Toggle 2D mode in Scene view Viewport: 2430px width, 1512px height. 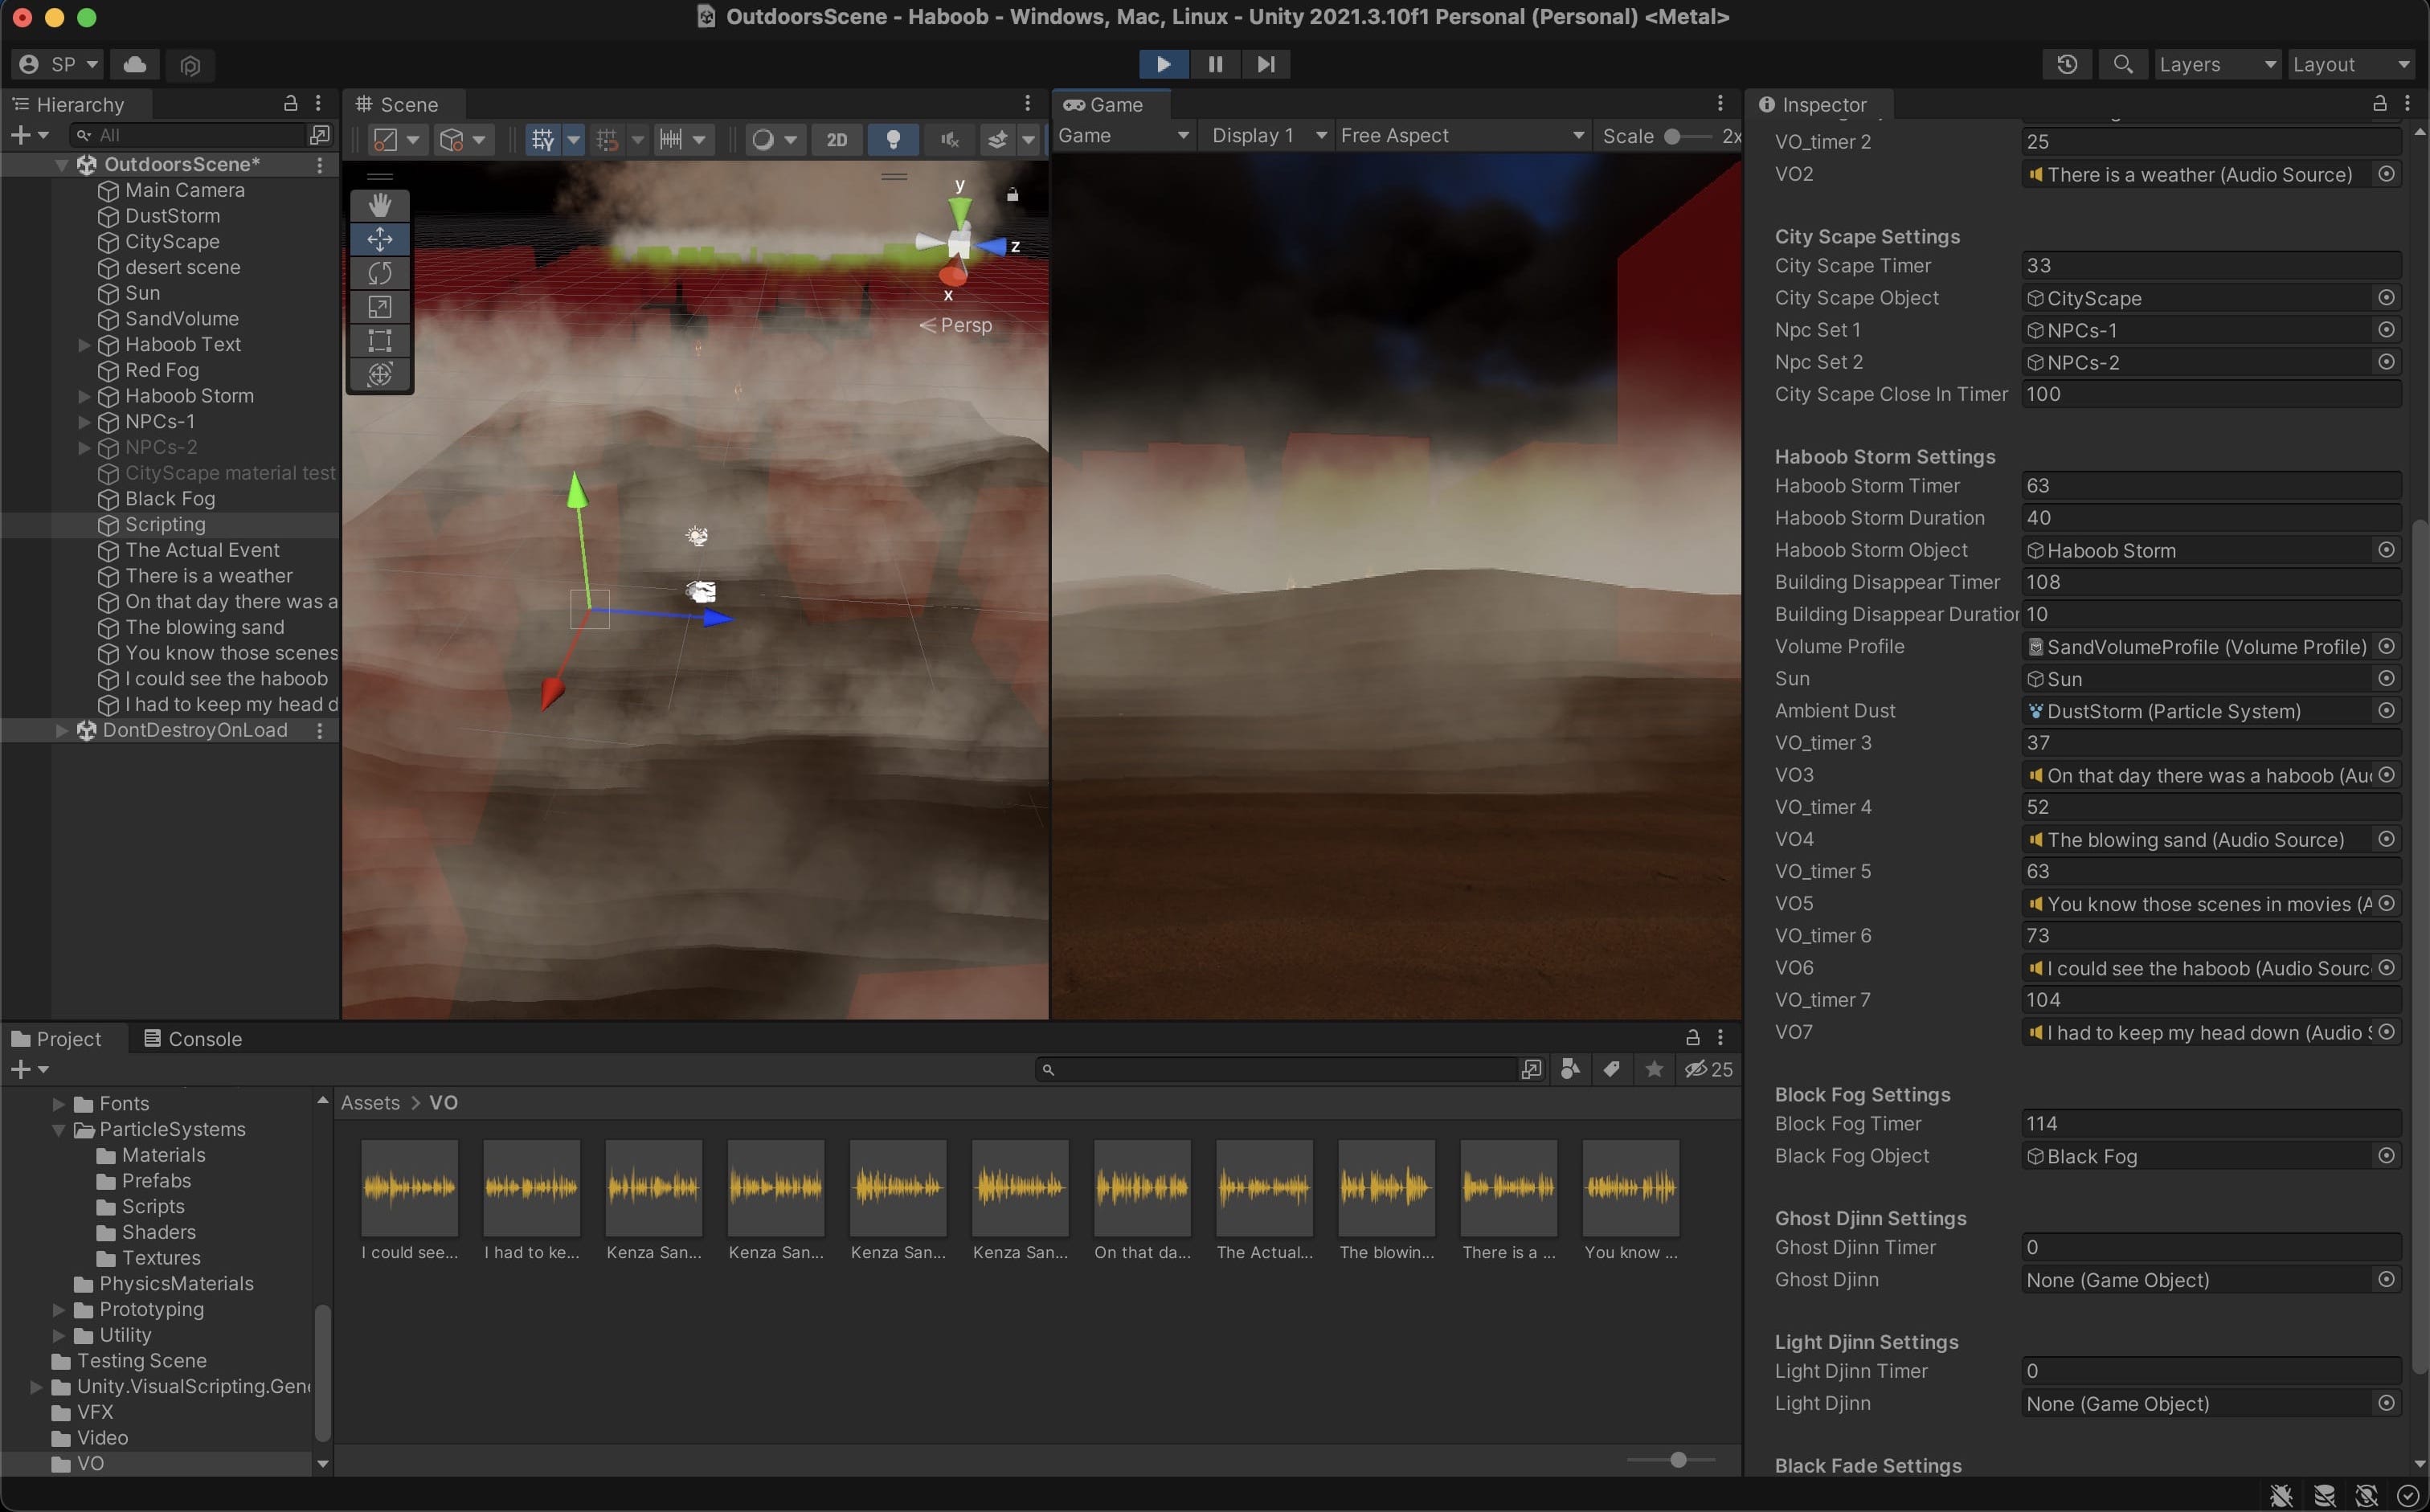tap(837, 140)
